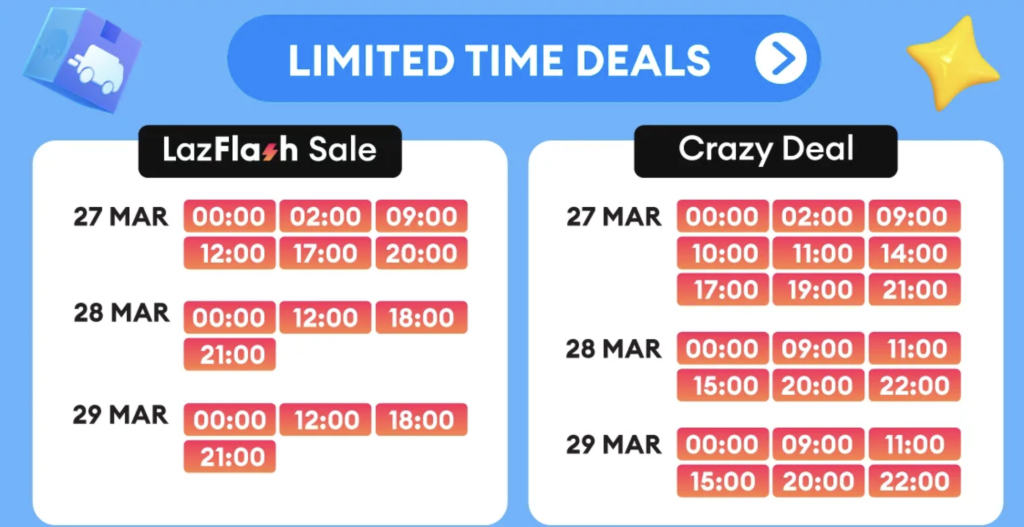Select the LazFlash Sale header

270,151
